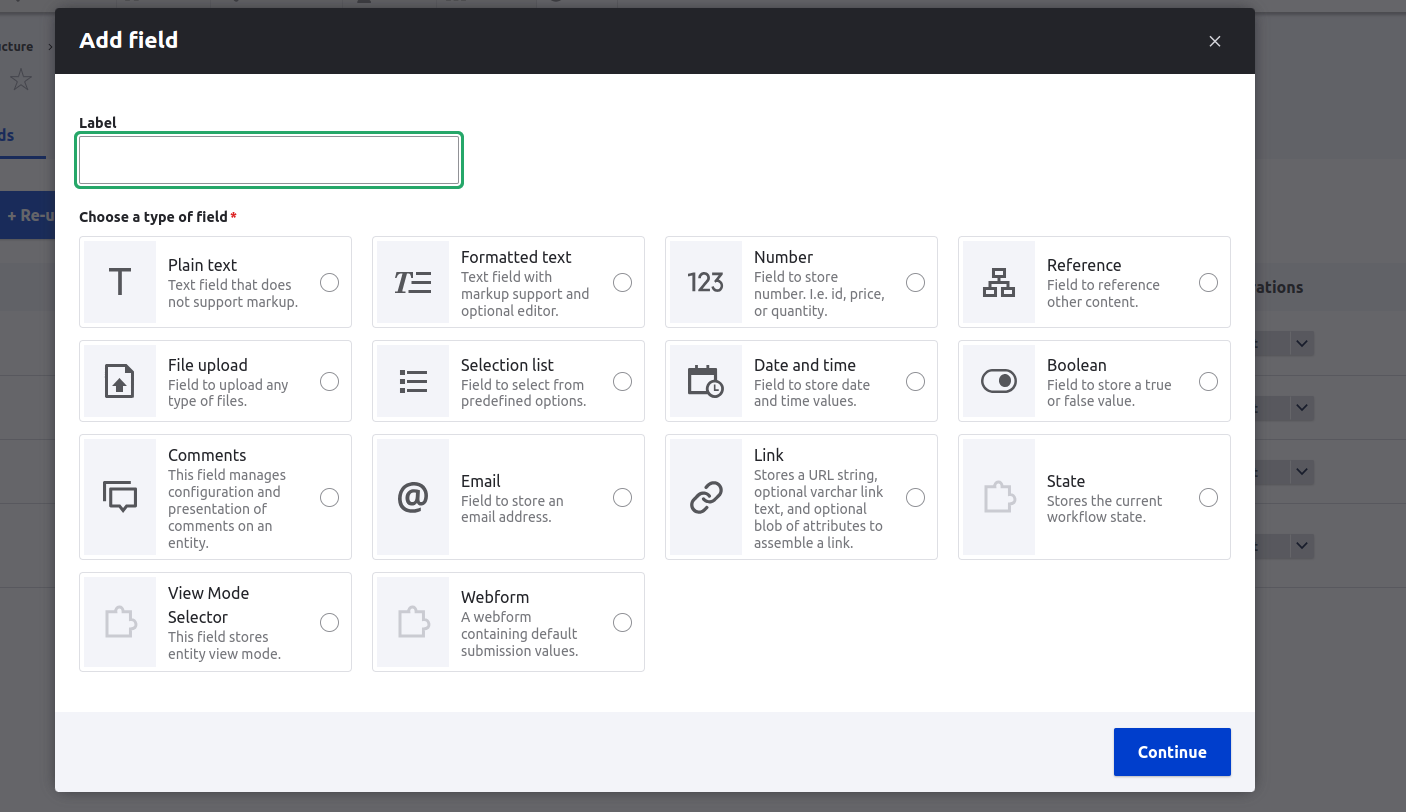The width and height of the screenshot is (1406, 812).
Task: Click the Link chain icon
Action: click(x=706, y=496)
